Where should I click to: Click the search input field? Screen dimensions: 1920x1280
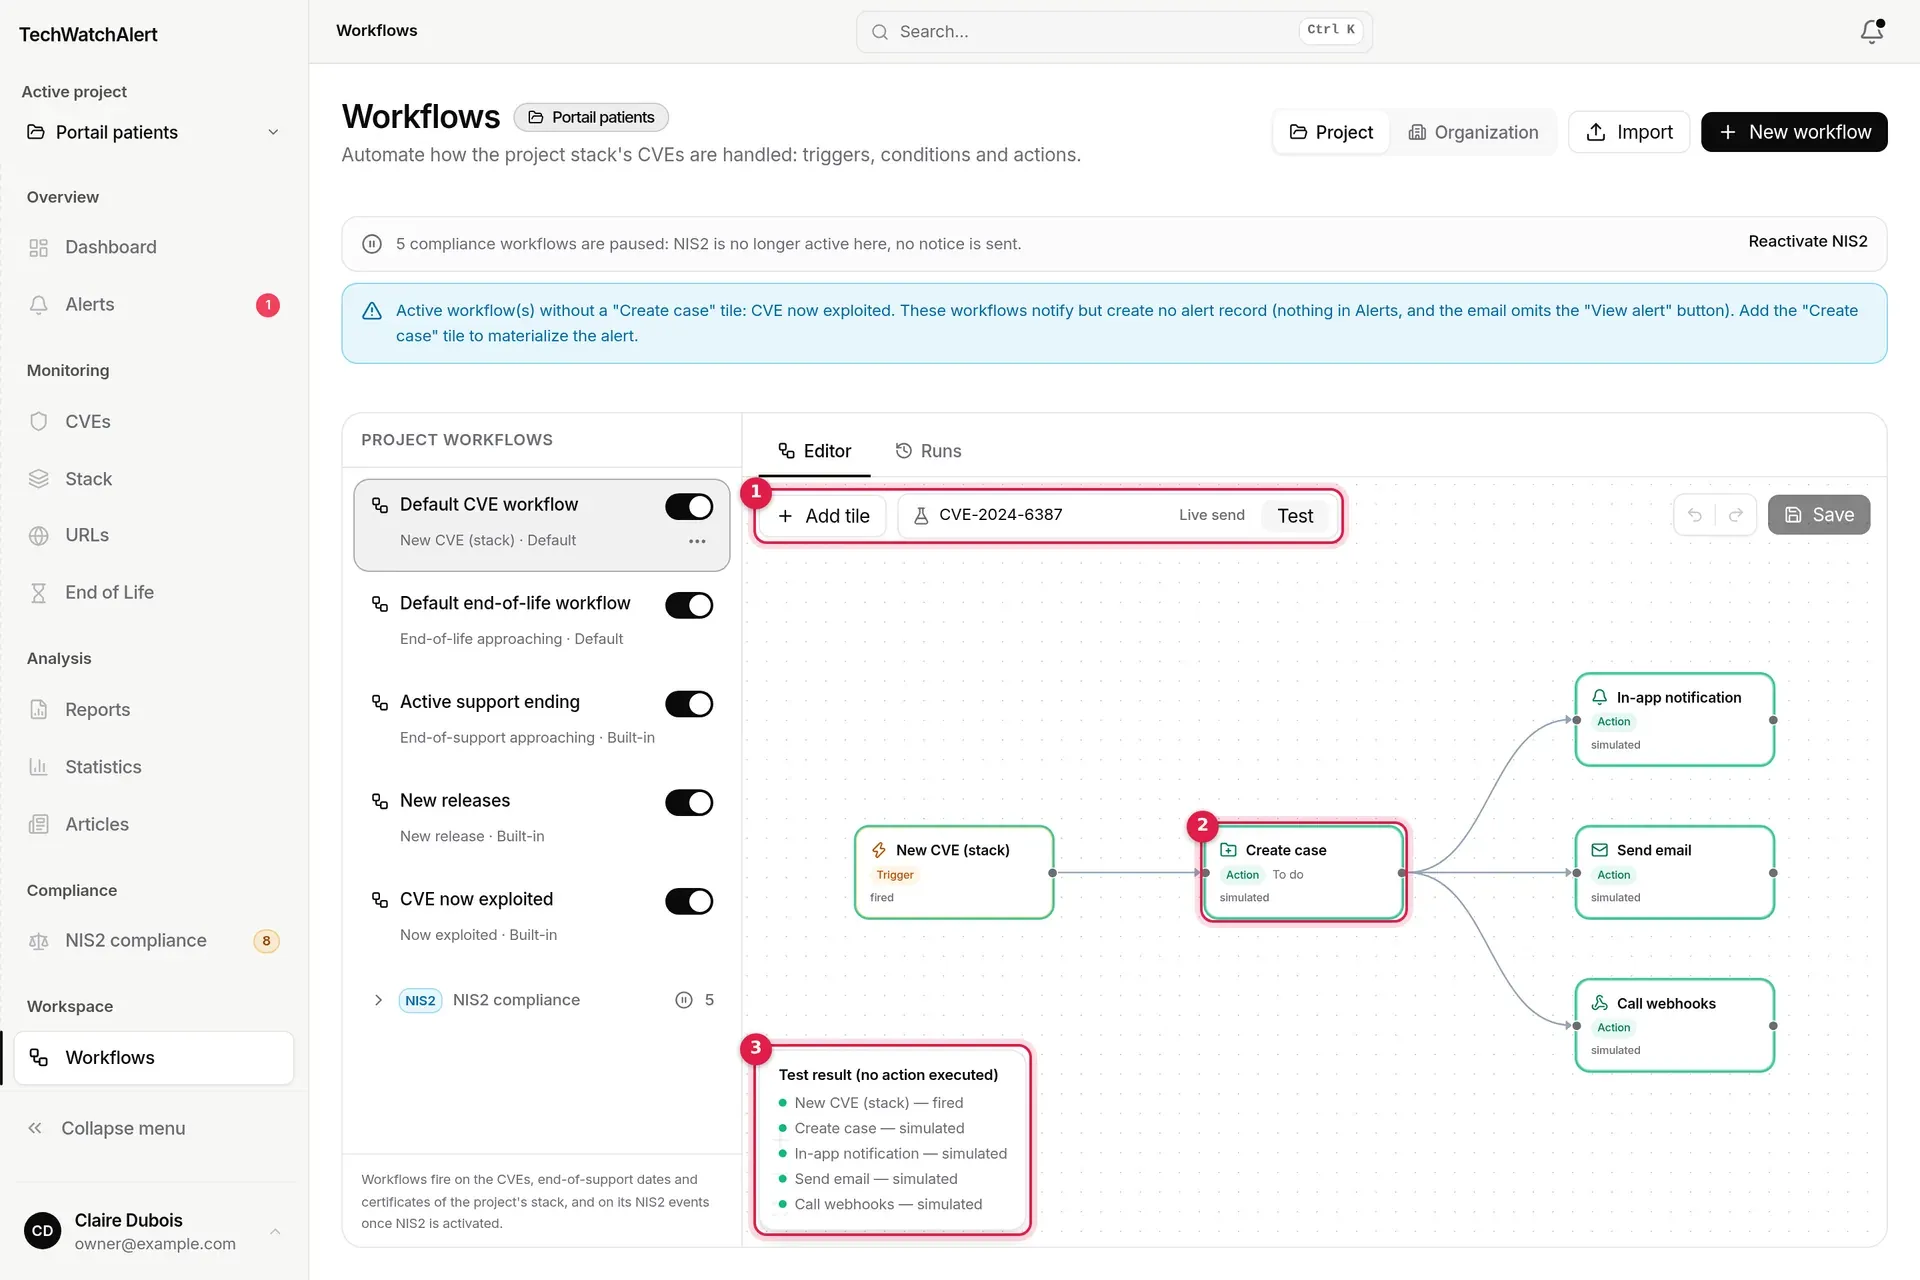pos(1114,32)
